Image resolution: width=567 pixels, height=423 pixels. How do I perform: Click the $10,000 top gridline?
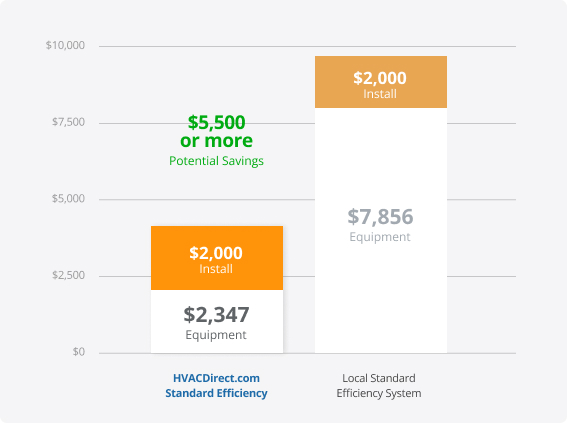click(307, 46)
